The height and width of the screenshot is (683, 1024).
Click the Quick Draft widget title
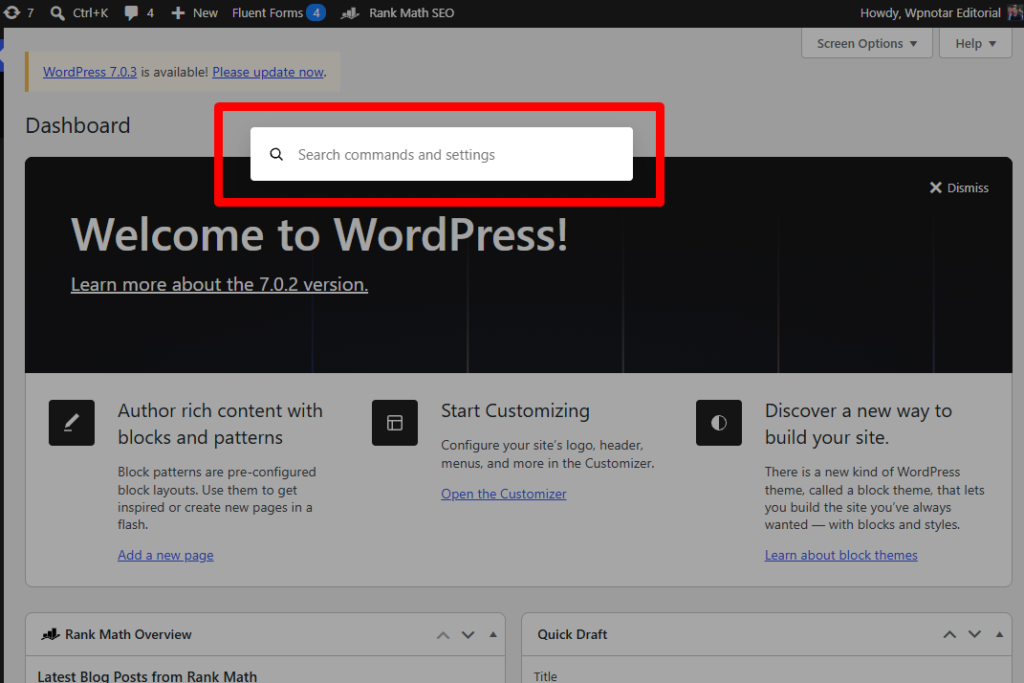point(572,635)
